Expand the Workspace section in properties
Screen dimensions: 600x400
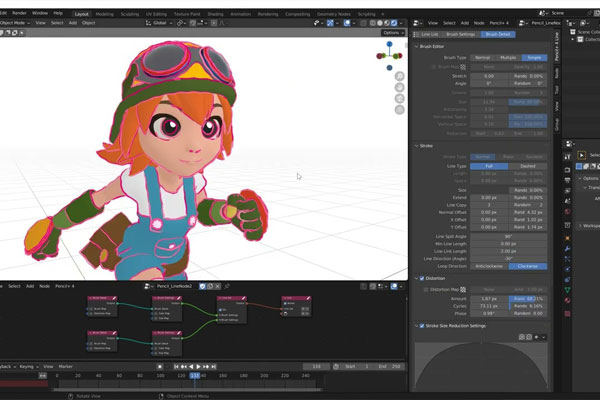pos(580,226)
